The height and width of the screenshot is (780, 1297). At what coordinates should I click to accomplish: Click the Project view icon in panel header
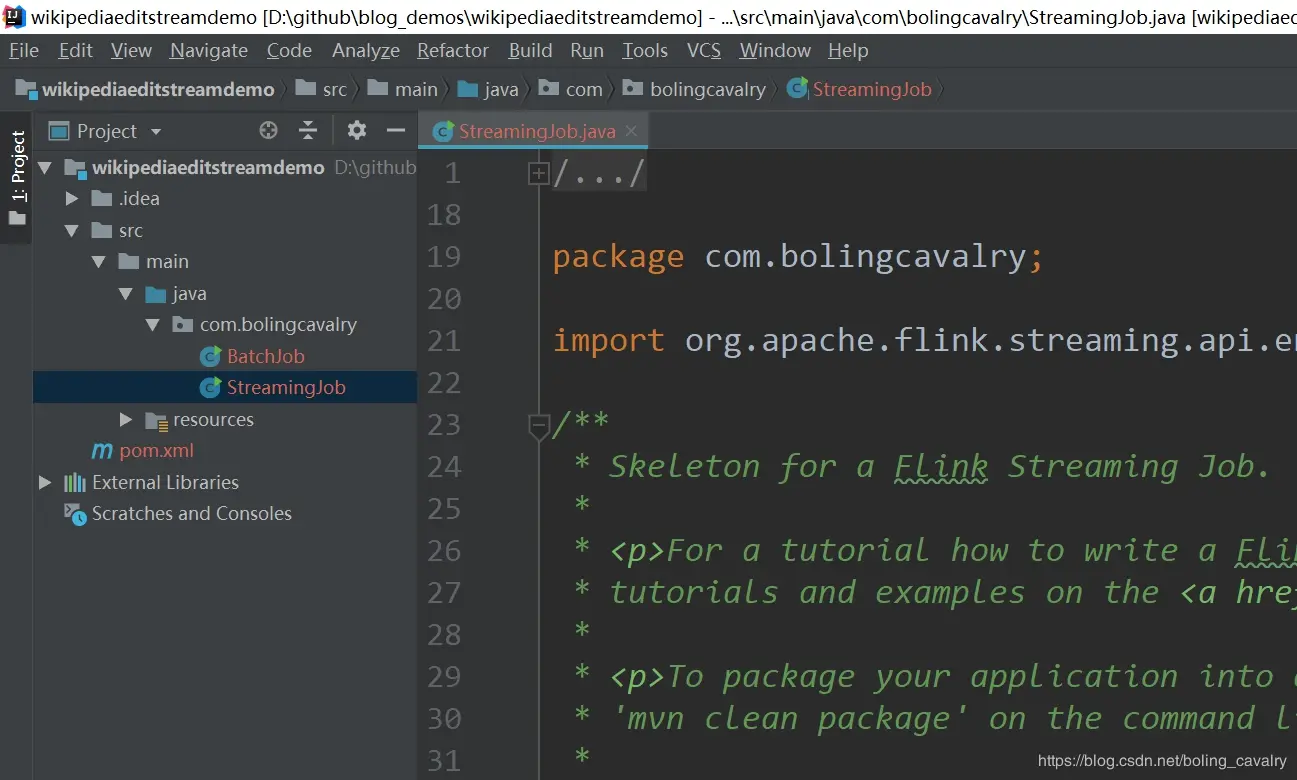click(x=59, y=131)
